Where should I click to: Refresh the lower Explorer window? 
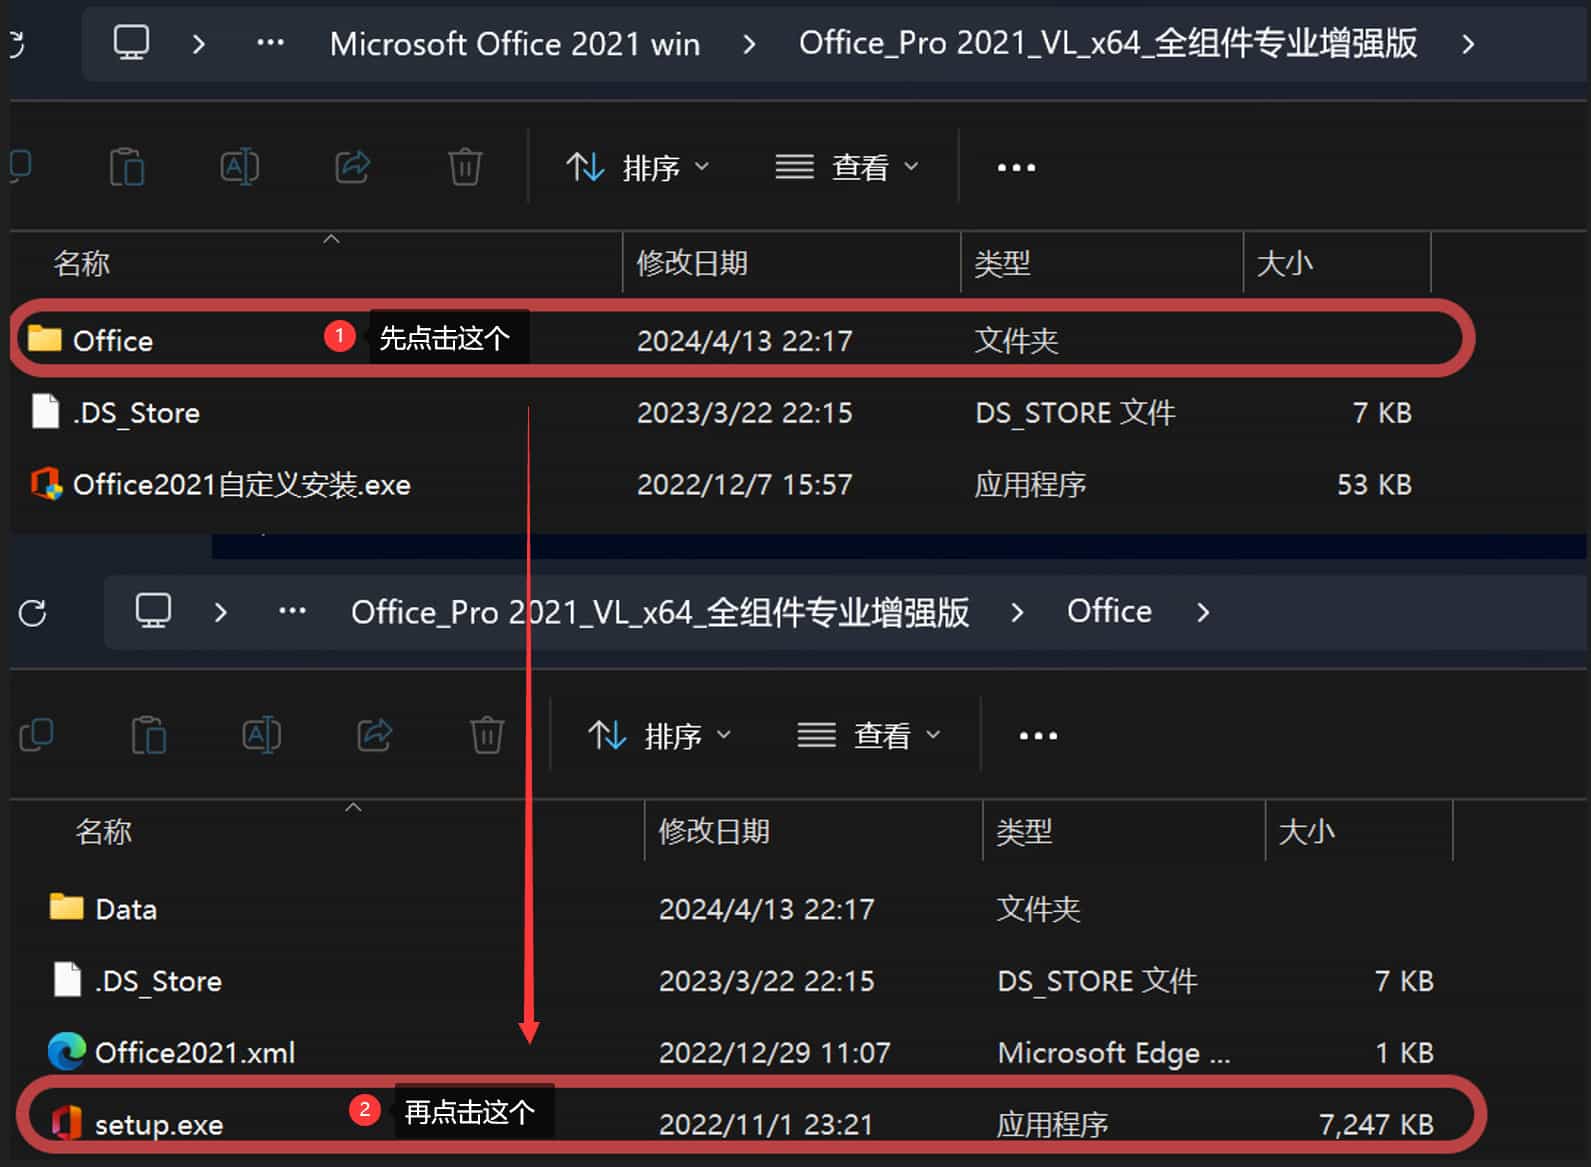[33, 613]
